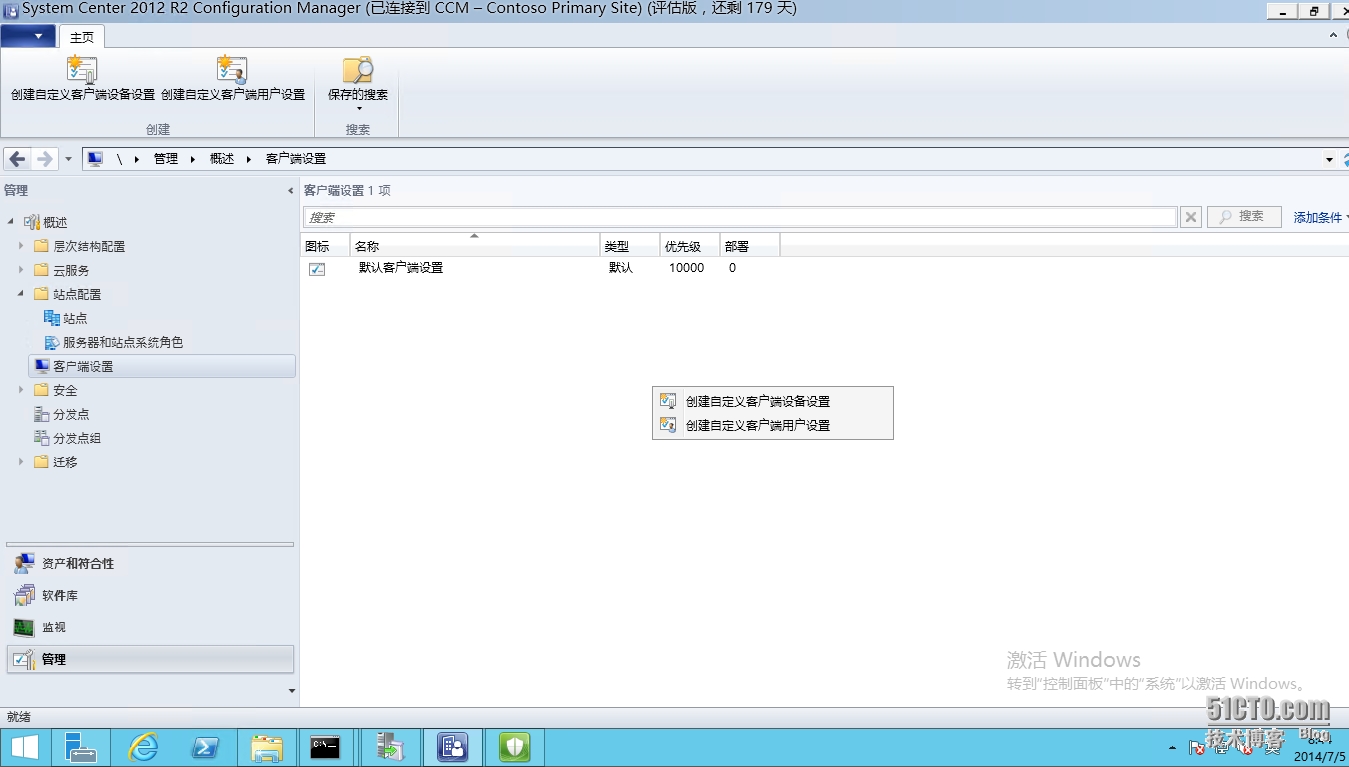Open the command prompt taskbar icon
The image size is (1349, 767).
(x=325, y=747)
